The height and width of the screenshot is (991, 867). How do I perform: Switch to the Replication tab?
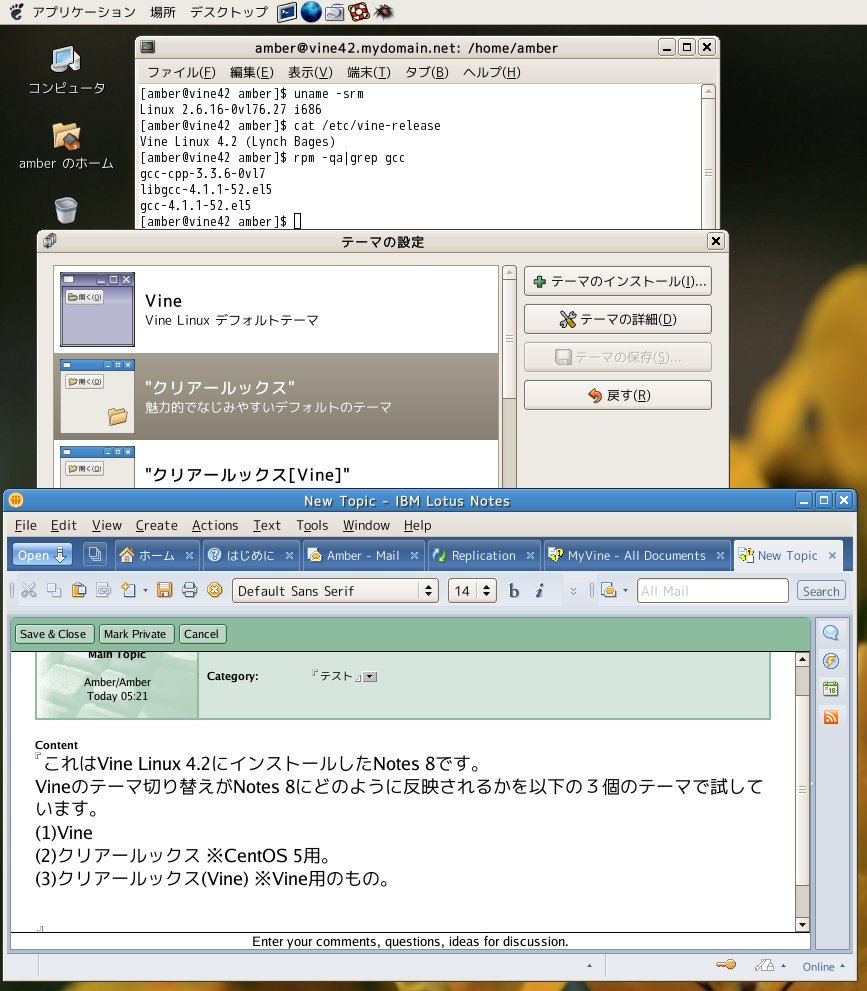483,555
